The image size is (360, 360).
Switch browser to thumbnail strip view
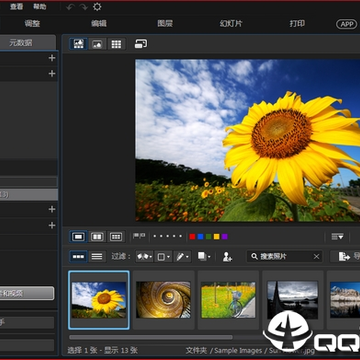click(x=78, y=256)
